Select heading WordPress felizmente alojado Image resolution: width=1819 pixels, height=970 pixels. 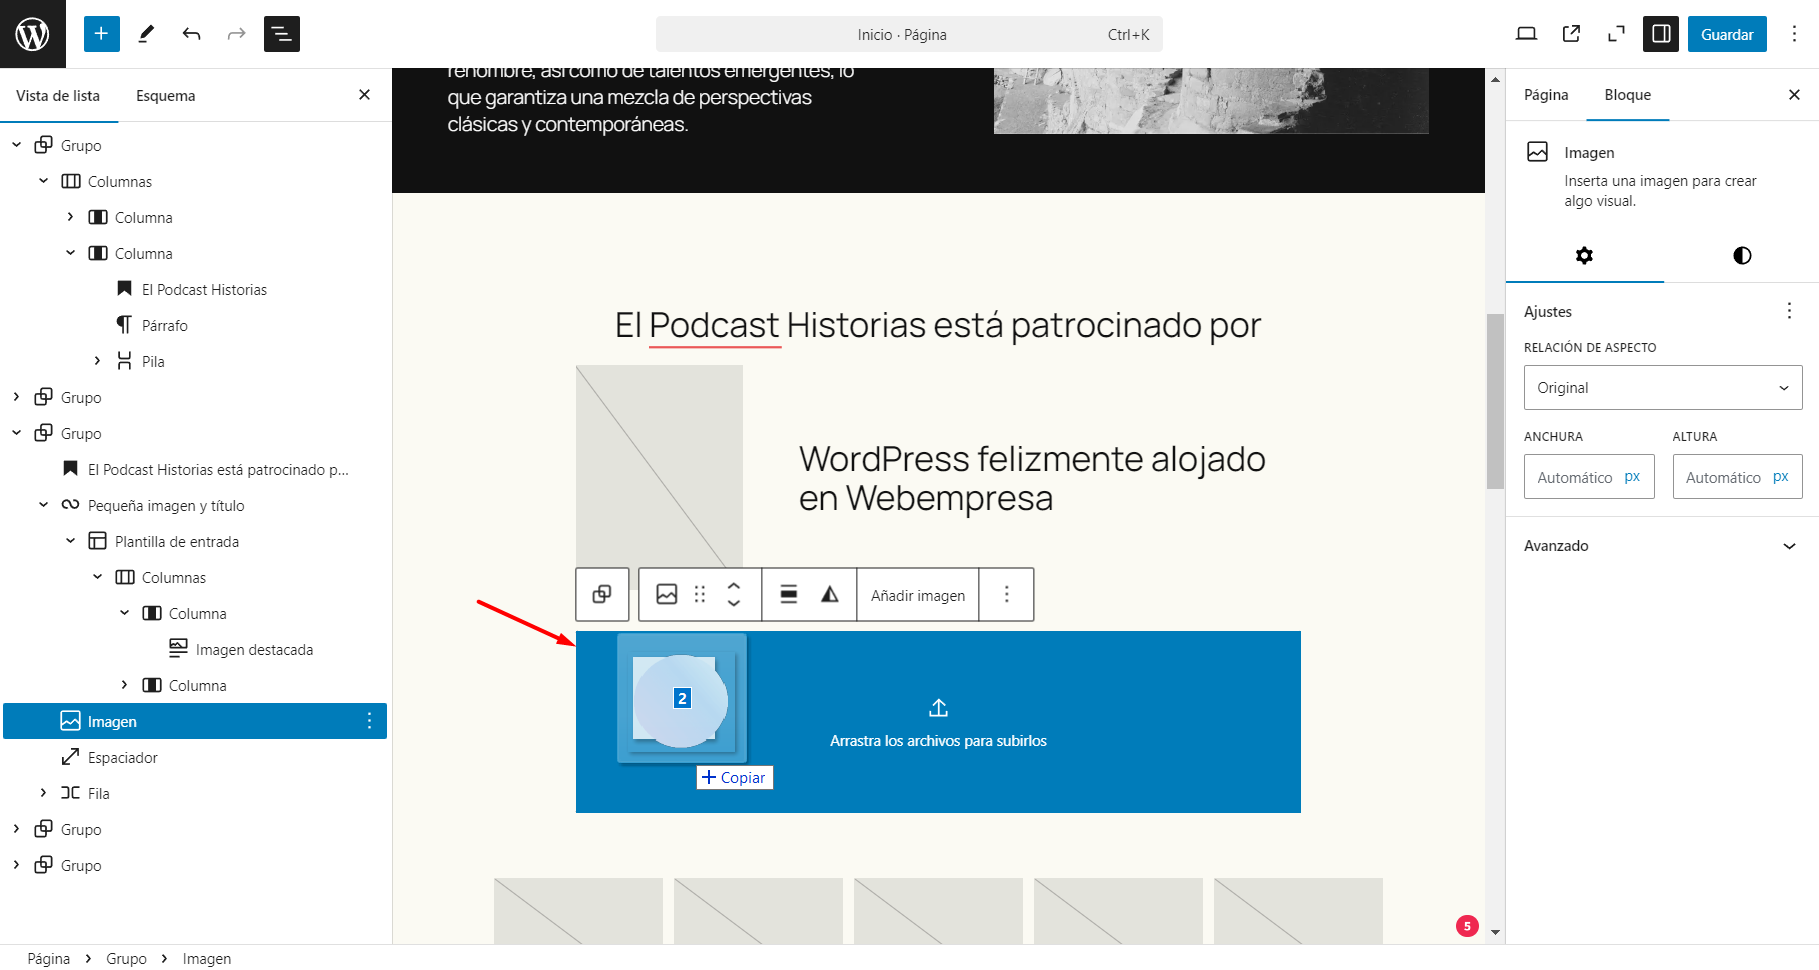pos(1032,478)
